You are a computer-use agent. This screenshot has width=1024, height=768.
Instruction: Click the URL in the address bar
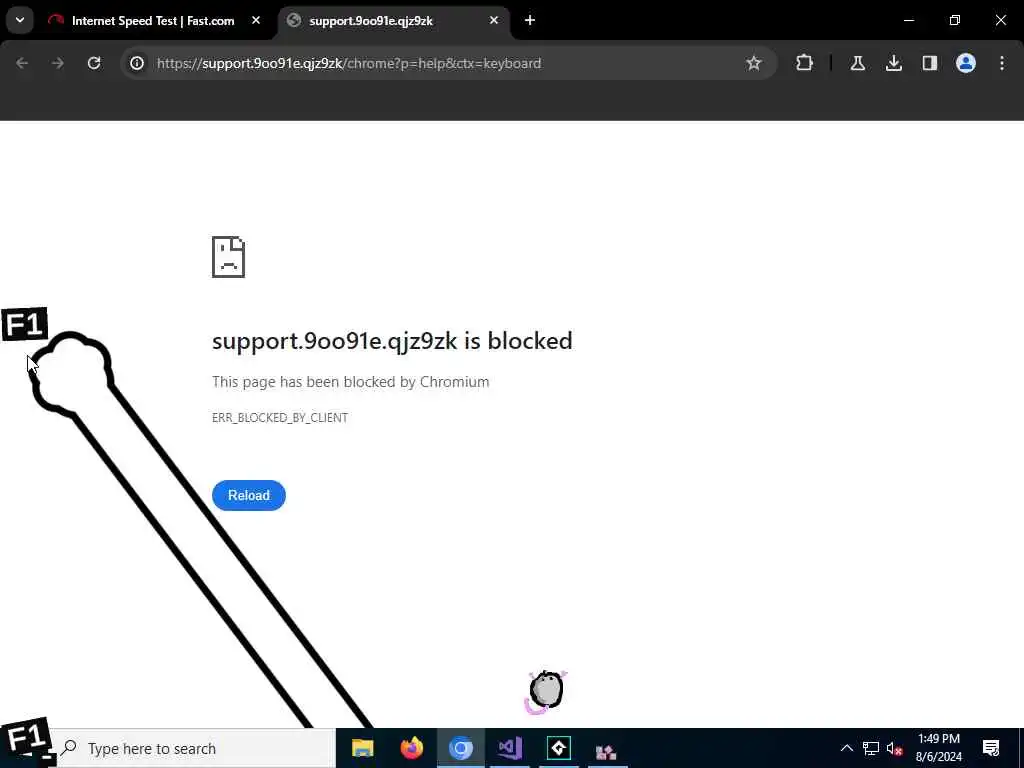349,63
